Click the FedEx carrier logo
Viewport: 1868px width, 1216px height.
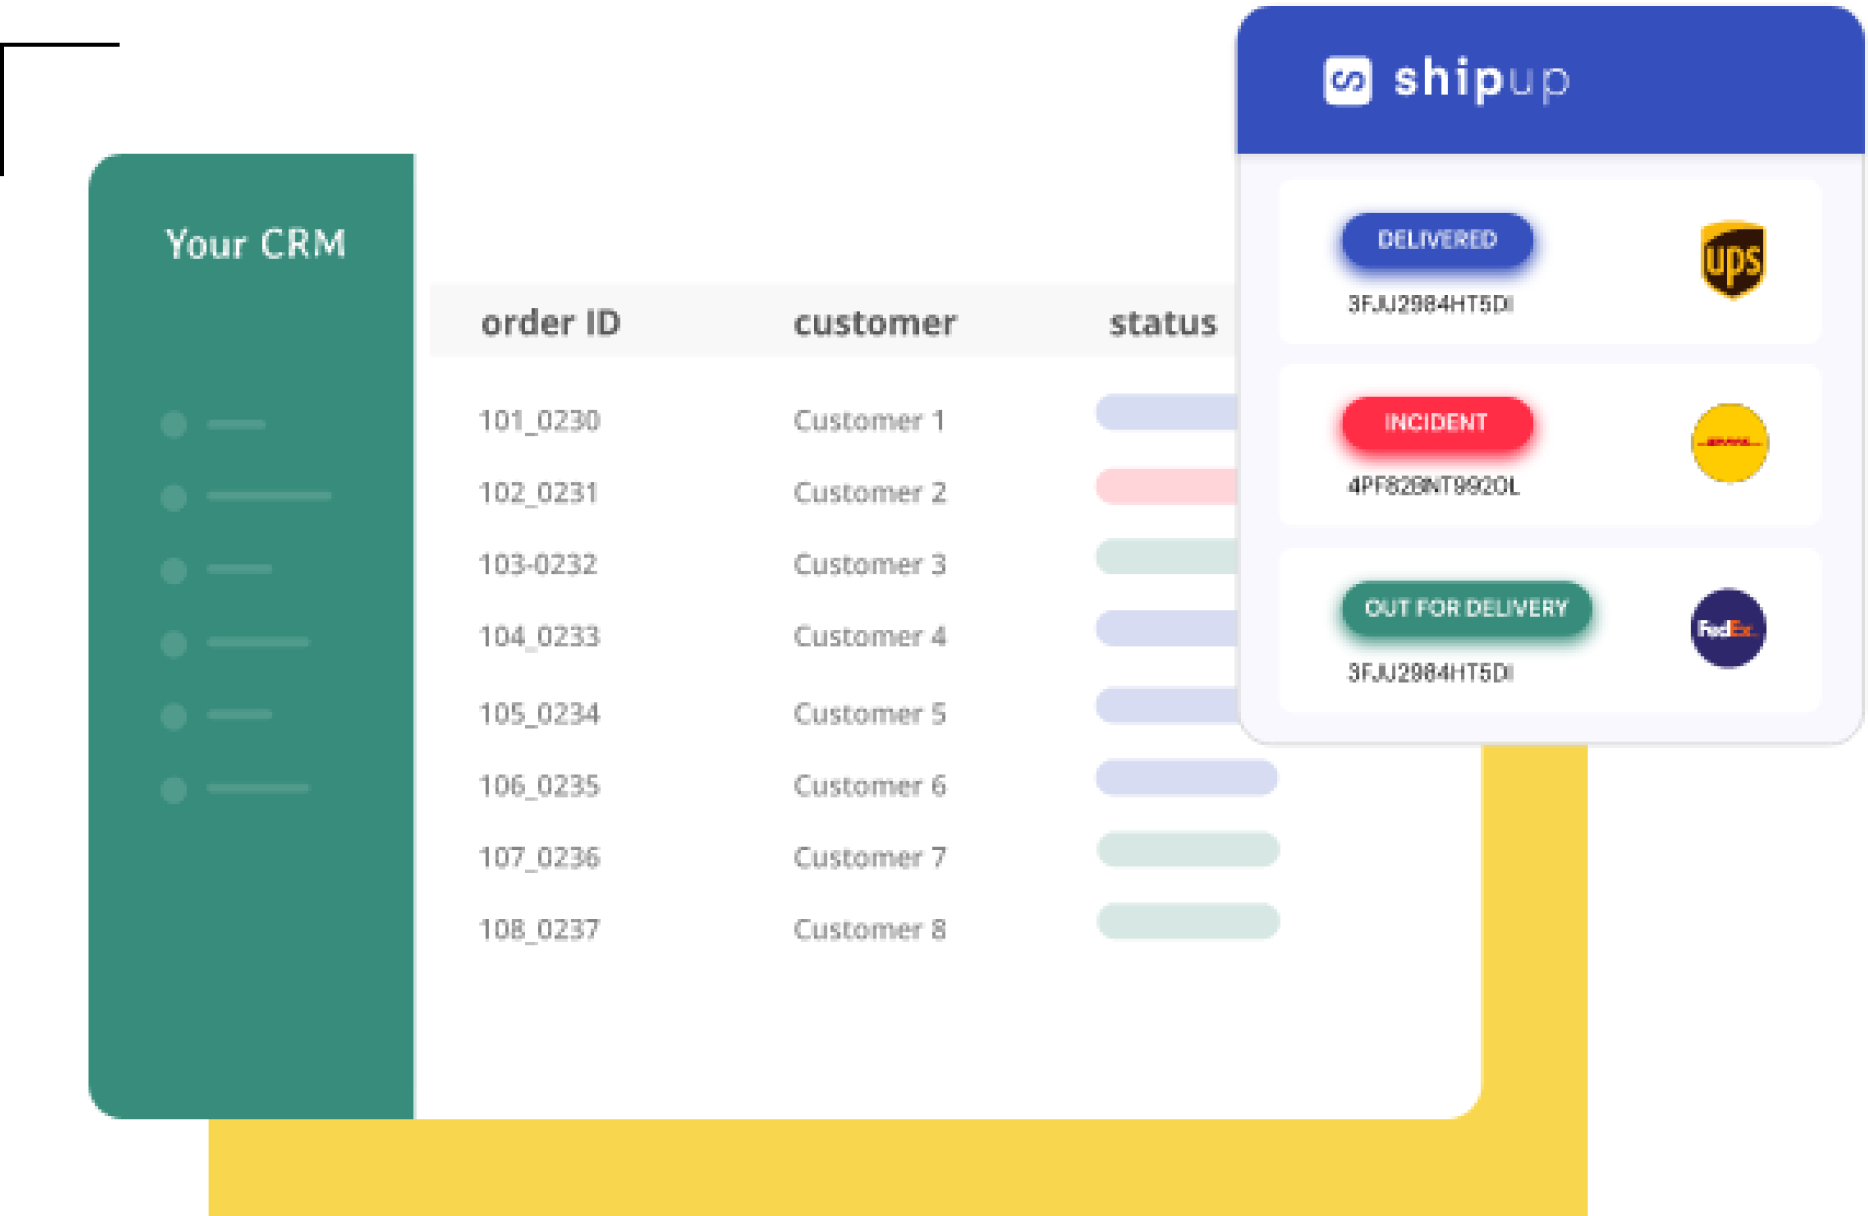pos(1728,629)
